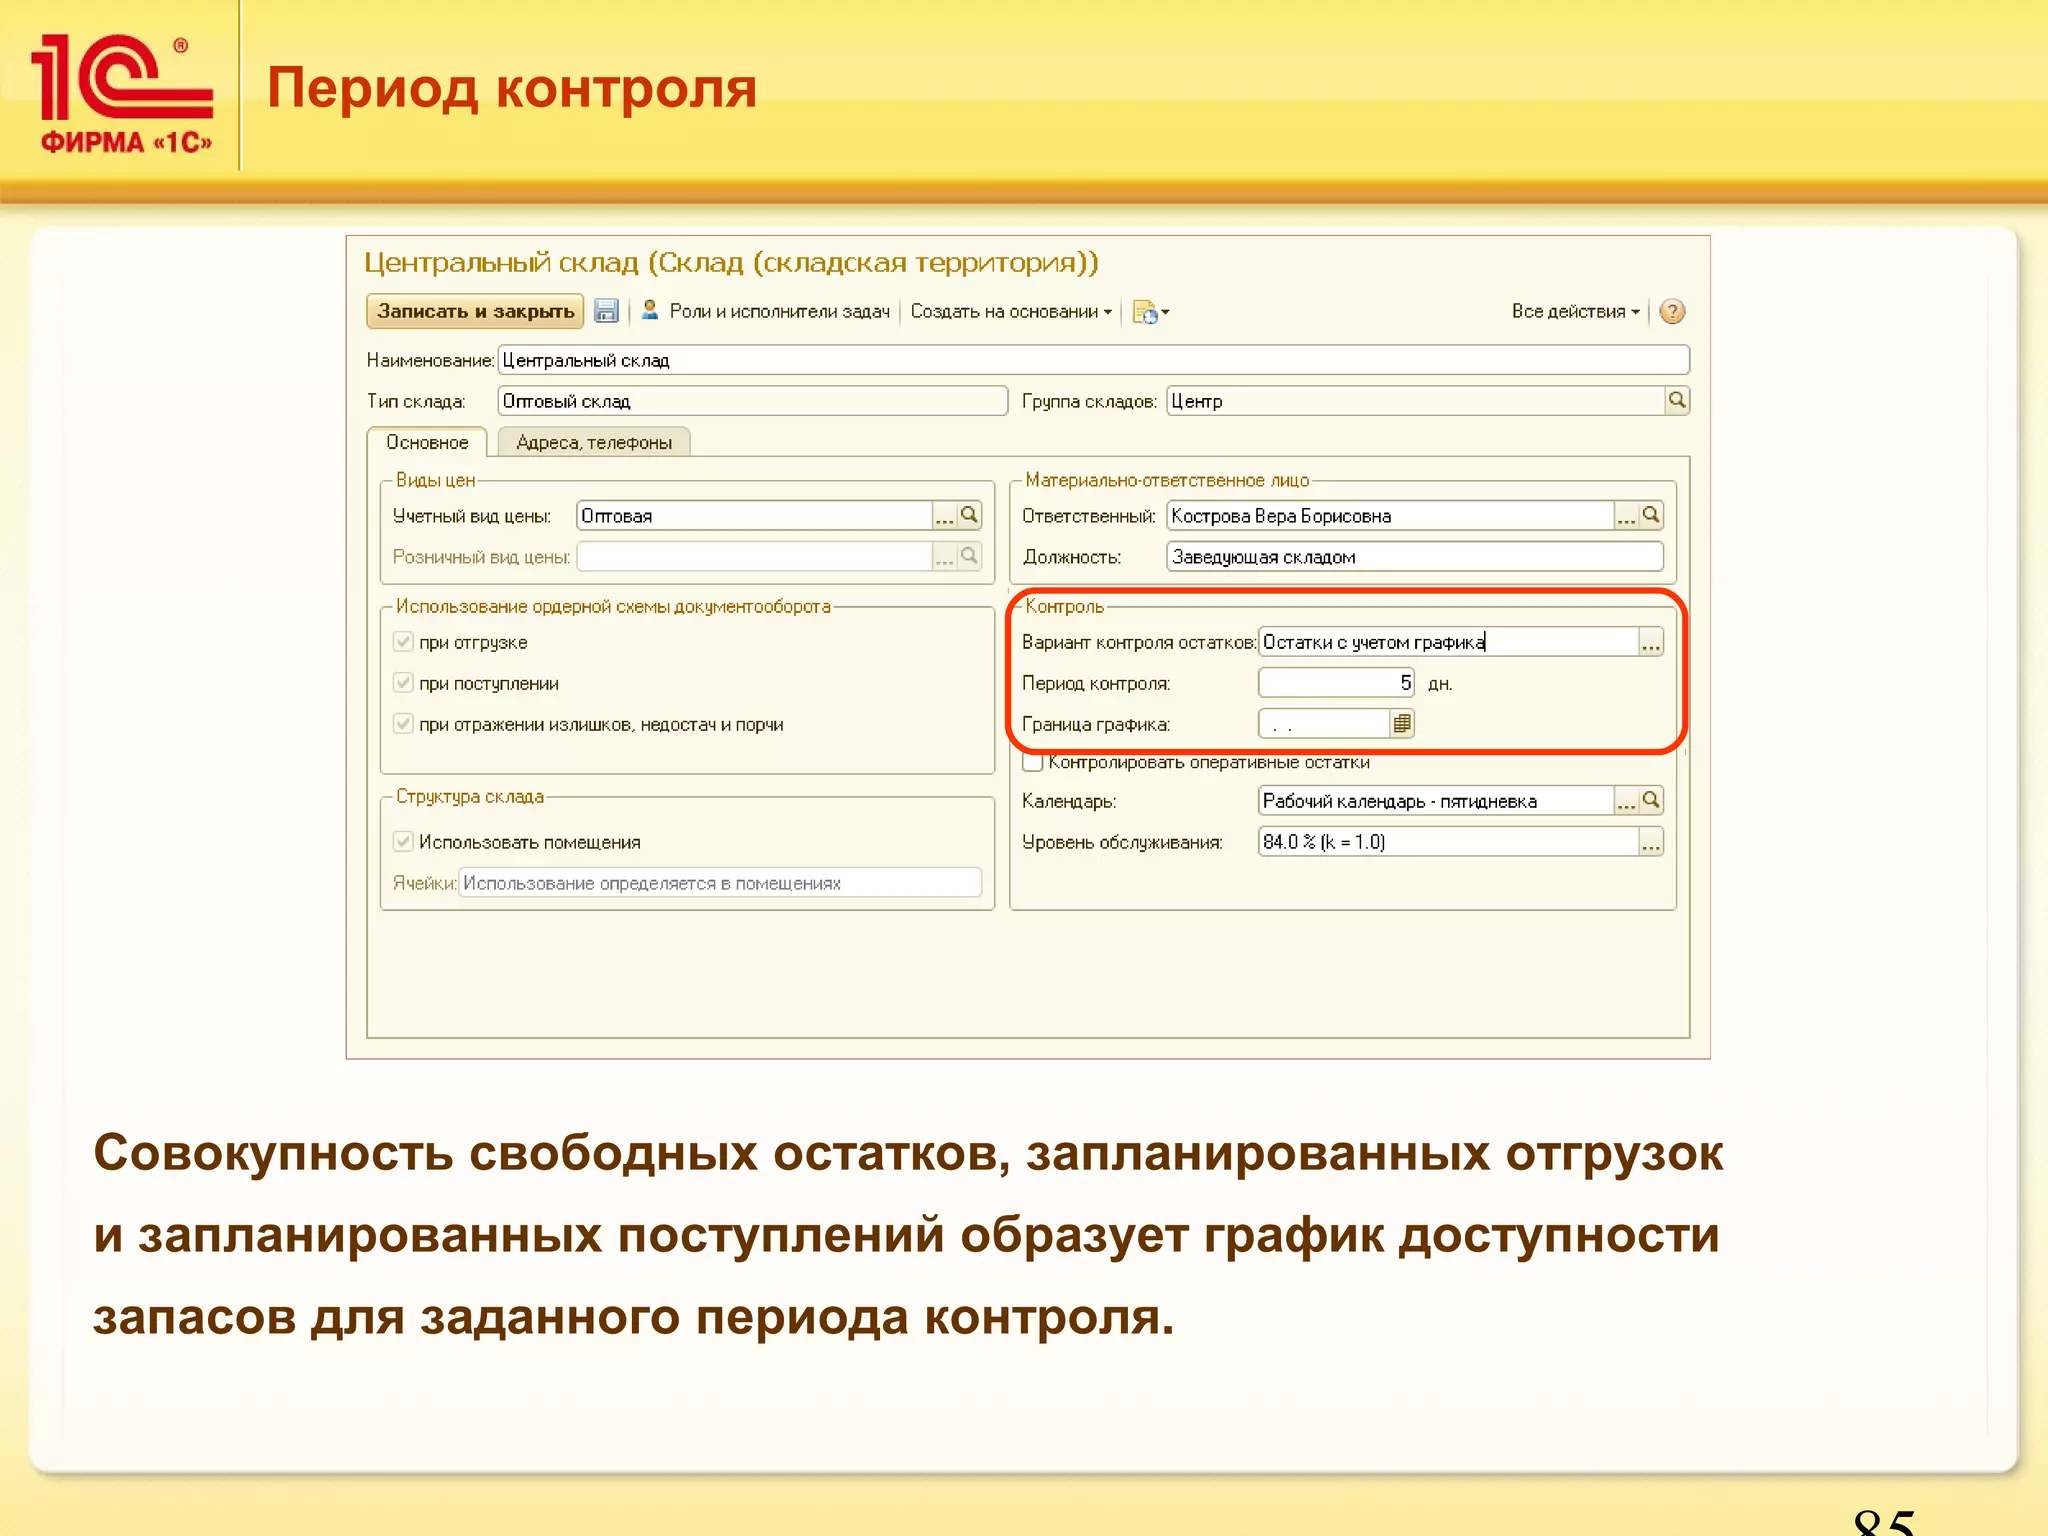Click ellipsis button for Ответственный field
The width and height of the screenshot is (2048, 1536).
(x=1627, y=515)
